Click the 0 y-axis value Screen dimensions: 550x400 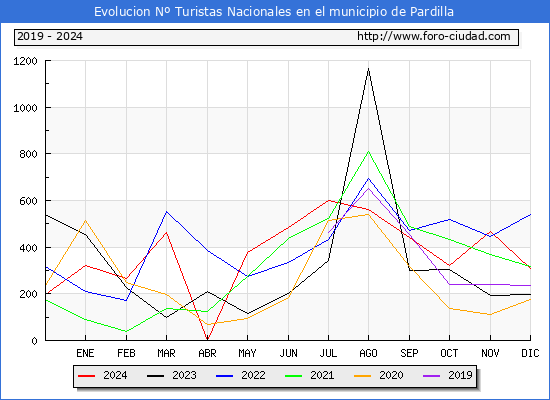click(x=34, y=341)
